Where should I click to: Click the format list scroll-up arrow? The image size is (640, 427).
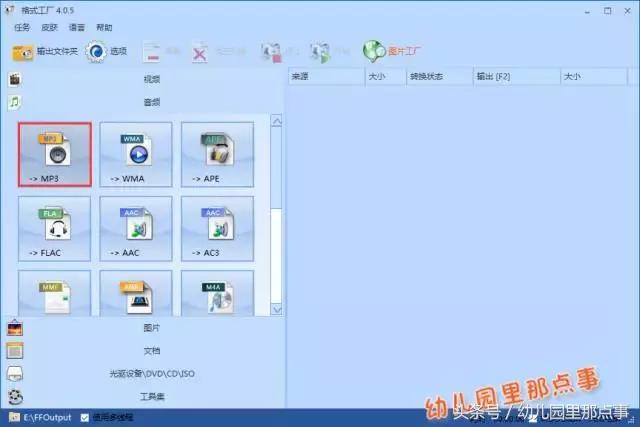tap(276, 121)
